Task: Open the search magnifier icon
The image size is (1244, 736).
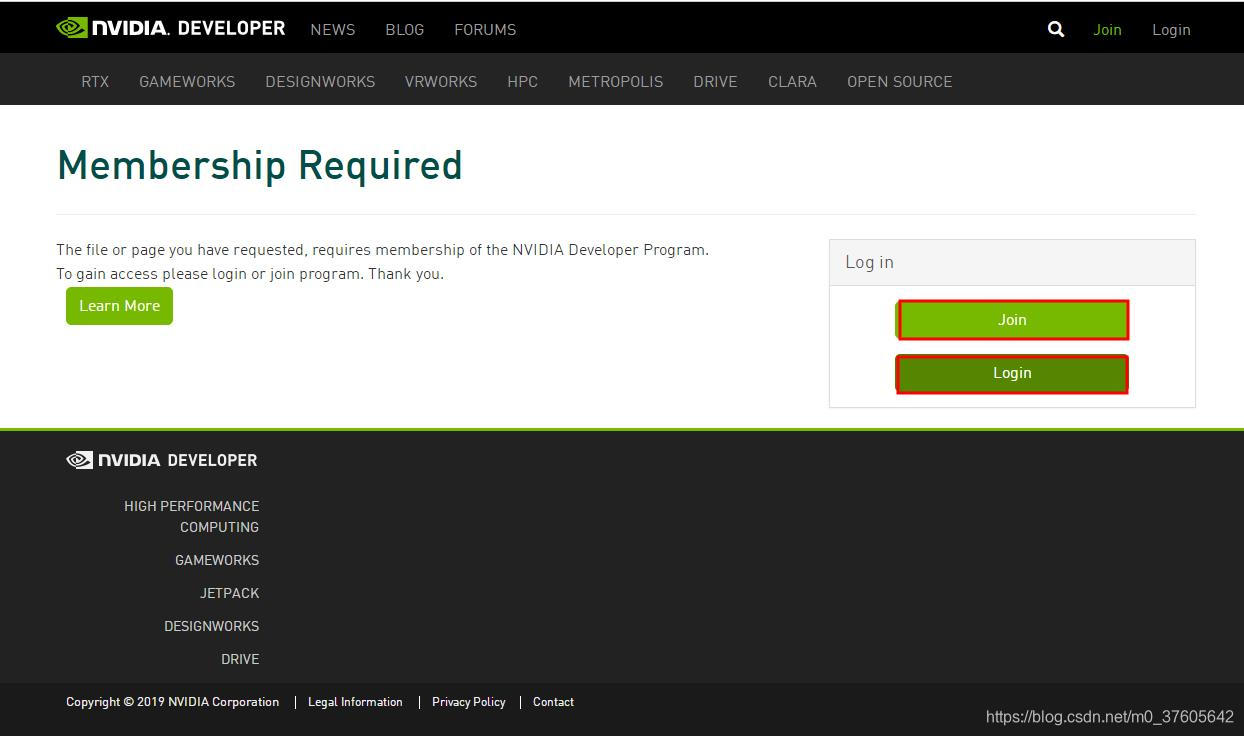Action: pos(1056,29)
